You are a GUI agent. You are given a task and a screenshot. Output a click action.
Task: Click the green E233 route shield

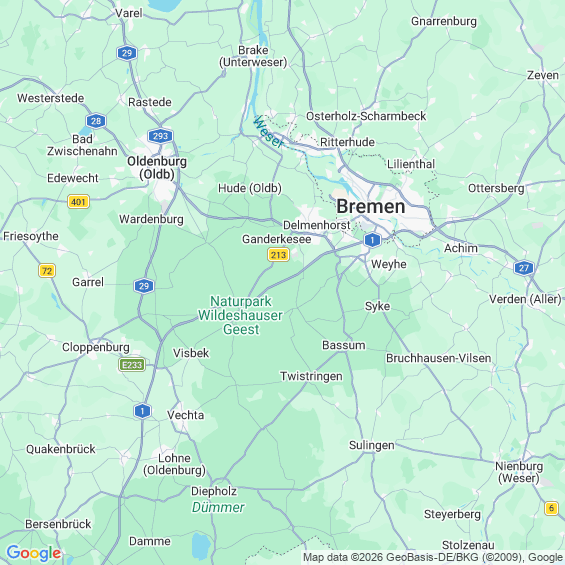click(x=132, y=365)
